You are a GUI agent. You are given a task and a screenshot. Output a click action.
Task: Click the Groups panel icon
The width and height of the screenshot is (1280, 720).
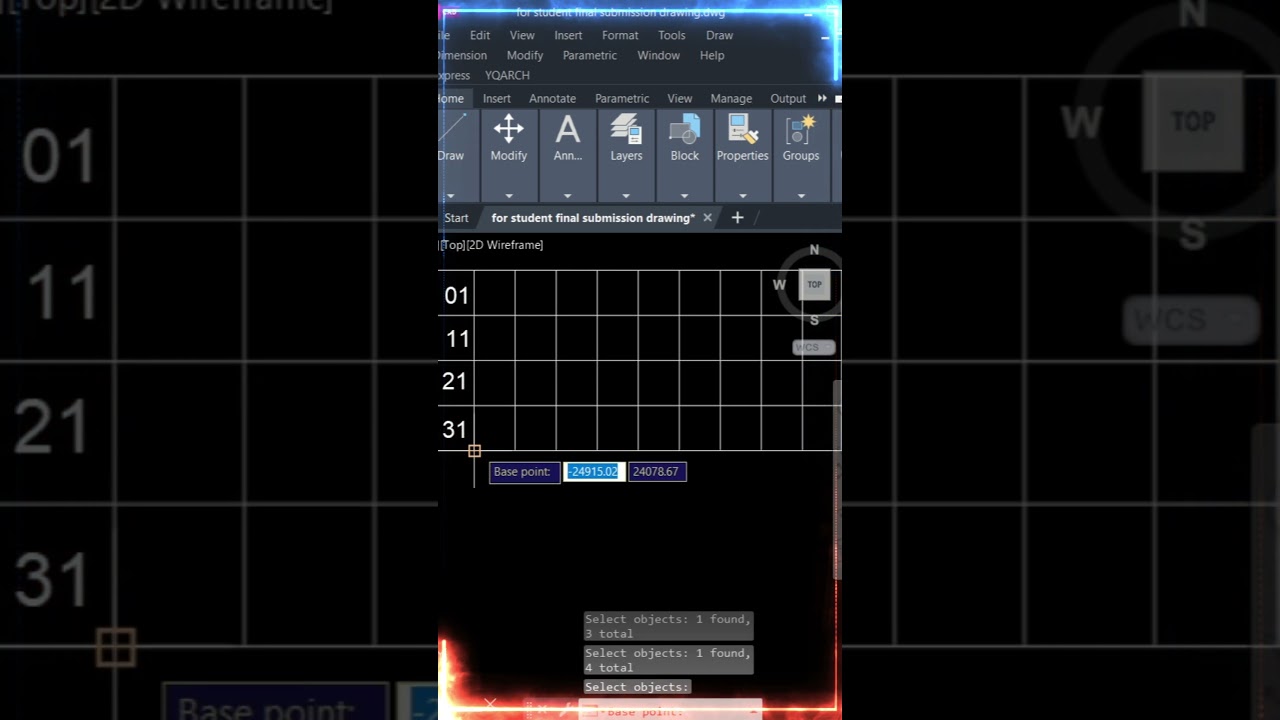coord(801,129)
